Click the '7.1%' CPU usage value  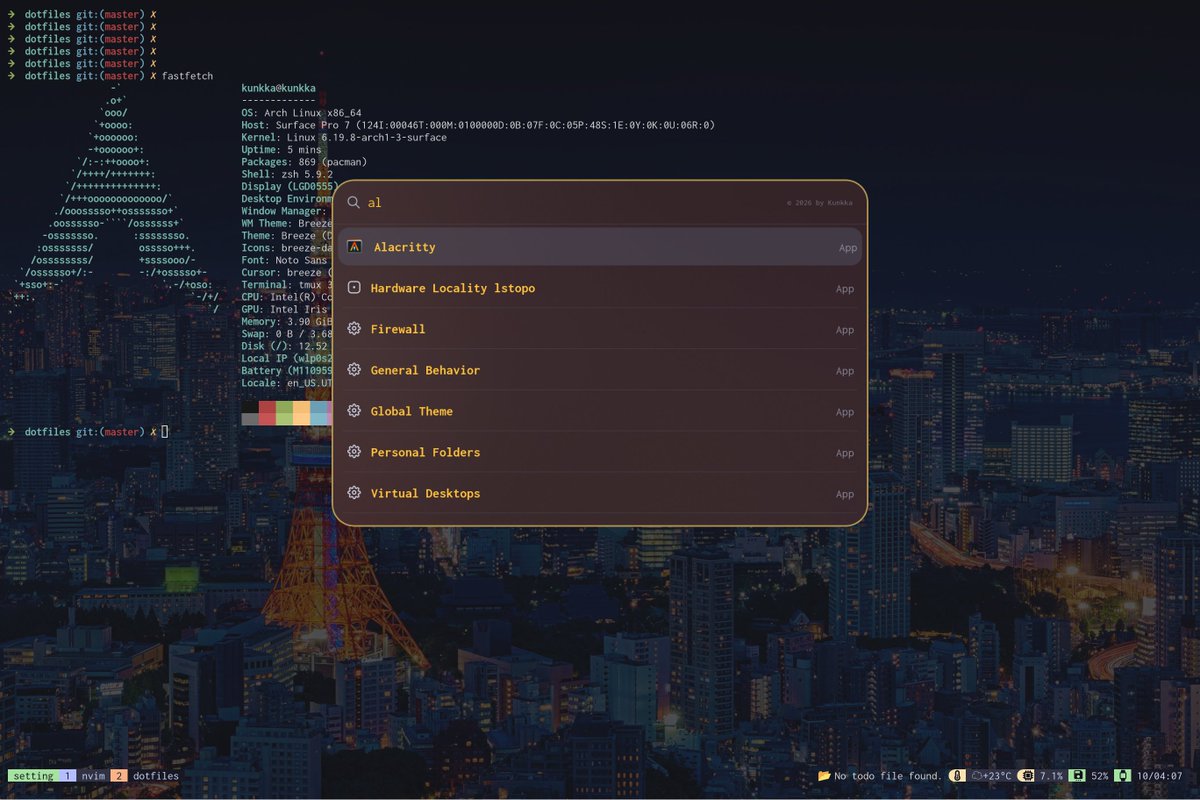coord(1051,776)
